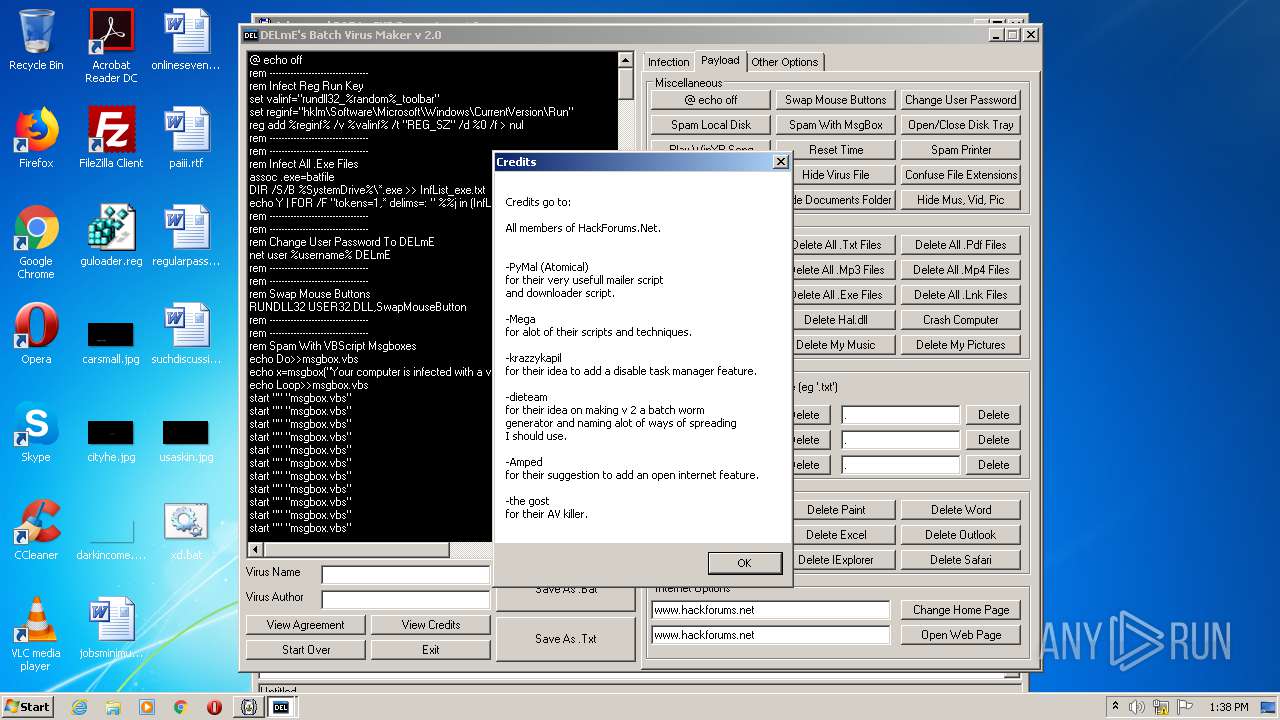
Task: Select the paiii.rtf document icon
Action: pyautogui.click(x=186, y=138)
